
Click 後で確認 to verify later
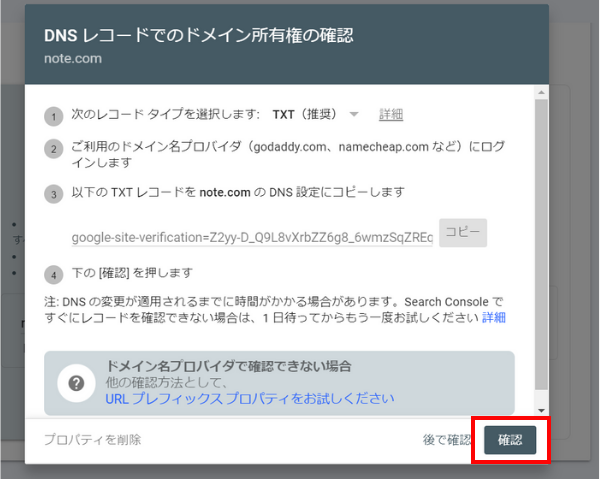click(x=447, y=440)
